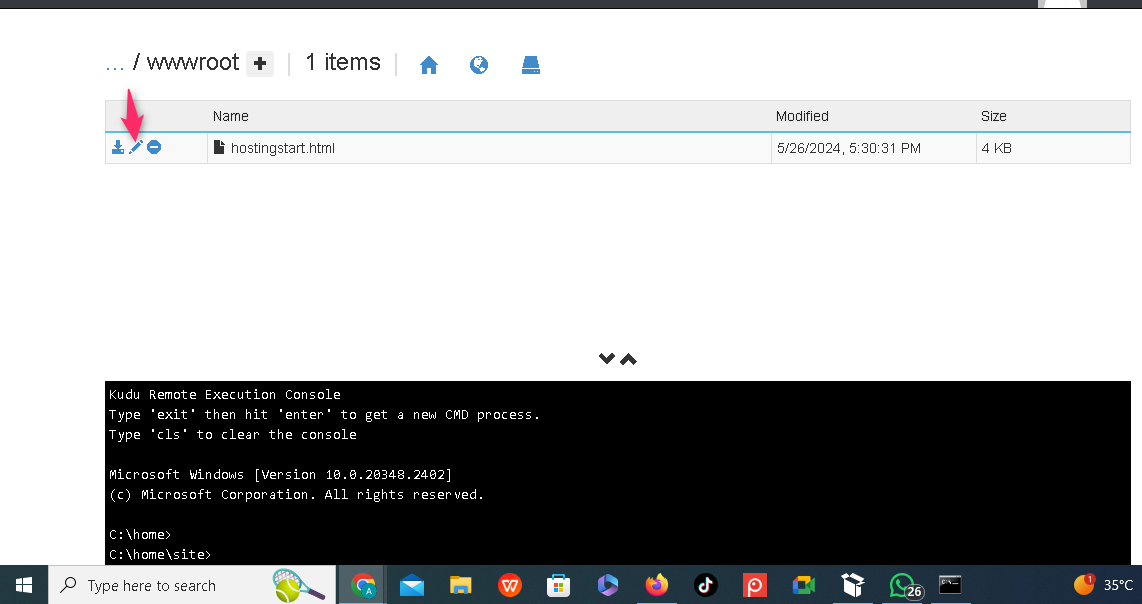Click the Kudu Remote Execution Console heading line

225,394
